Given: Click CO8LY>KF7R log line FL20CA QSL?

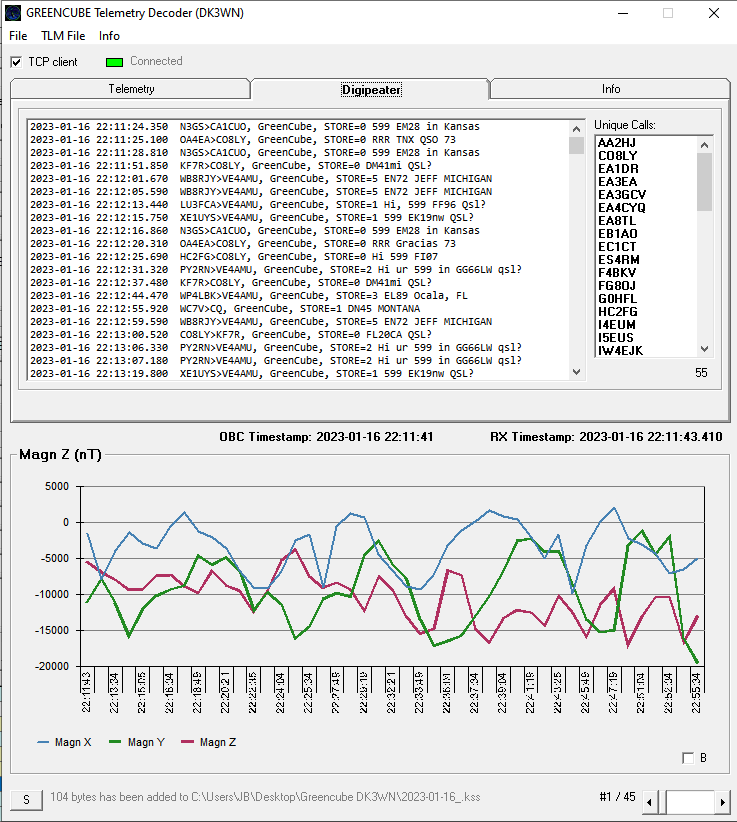Looking at the screenshot, I should (231, 335).
